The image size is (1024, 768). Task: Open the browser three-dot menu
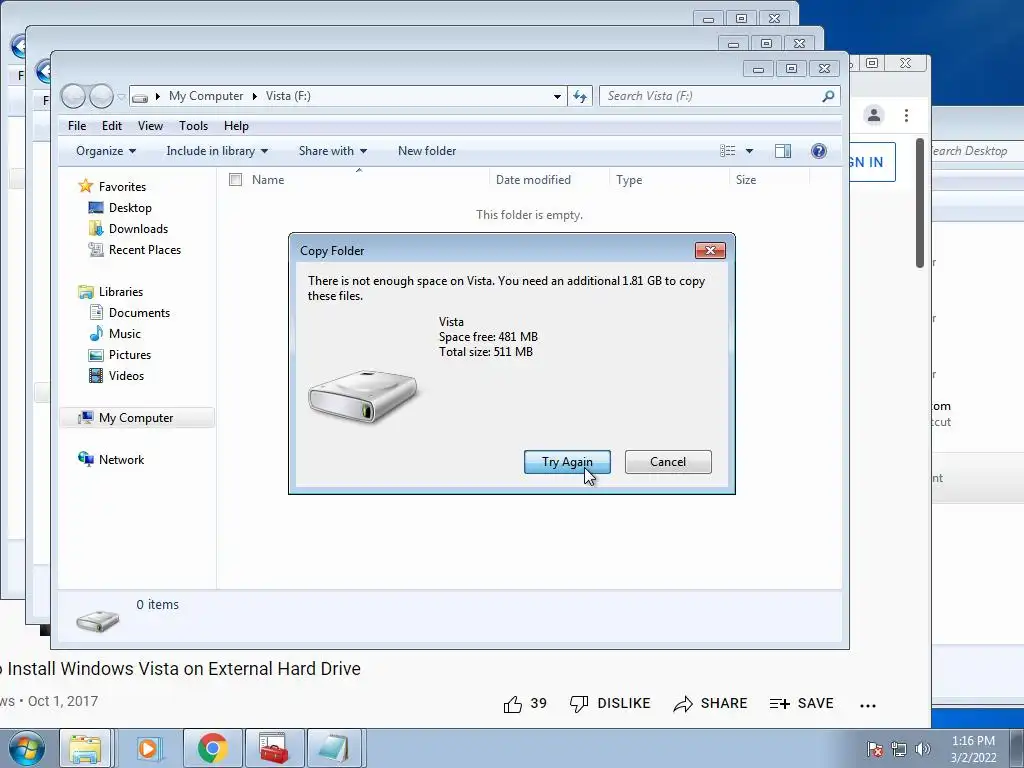pyautogui.click(x=906, y=116)
